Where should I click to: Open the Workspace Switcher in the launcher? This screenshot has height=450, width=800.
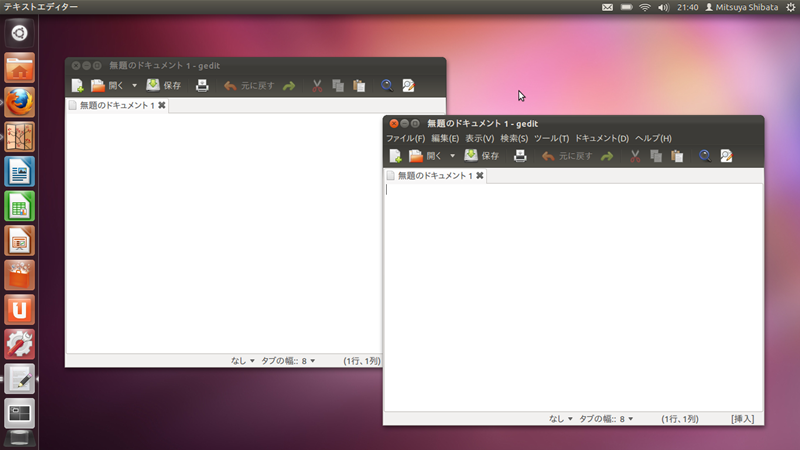[19, 413]
